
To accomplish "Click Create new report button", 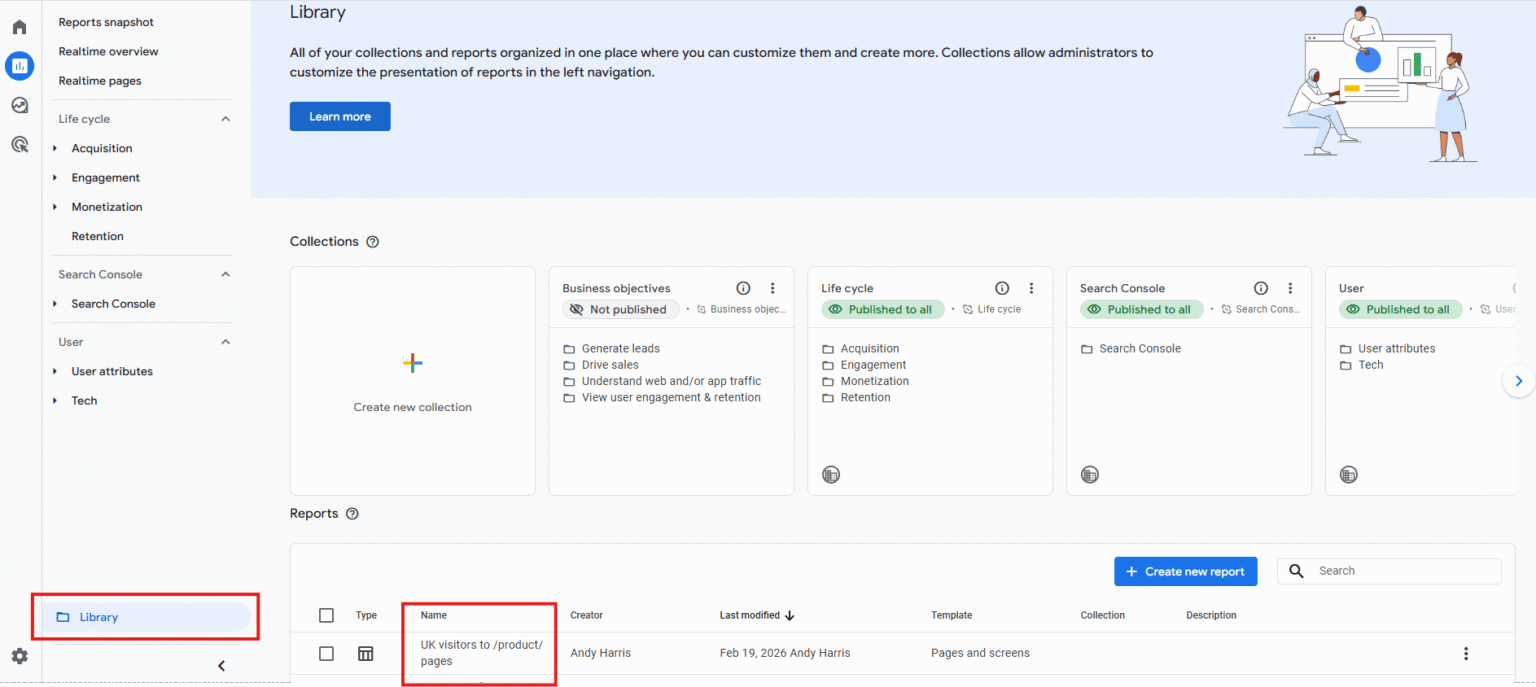I will (x=1185, y=572).
